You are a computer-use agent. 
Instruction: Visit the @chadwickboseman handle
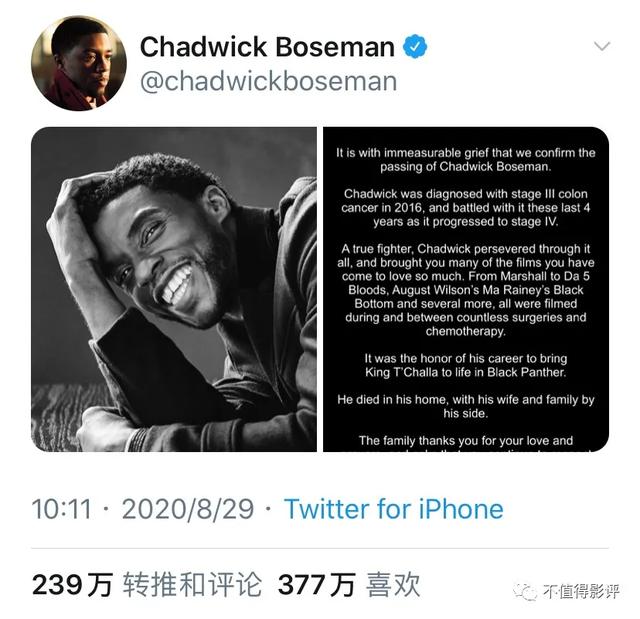[x=268, y=81]
